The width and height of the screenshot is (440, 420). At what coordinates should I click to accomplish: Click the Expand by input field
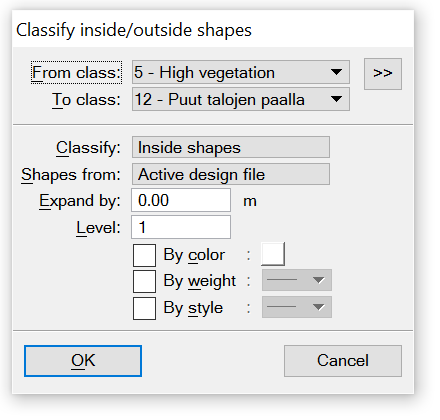(x=181, y=200)
